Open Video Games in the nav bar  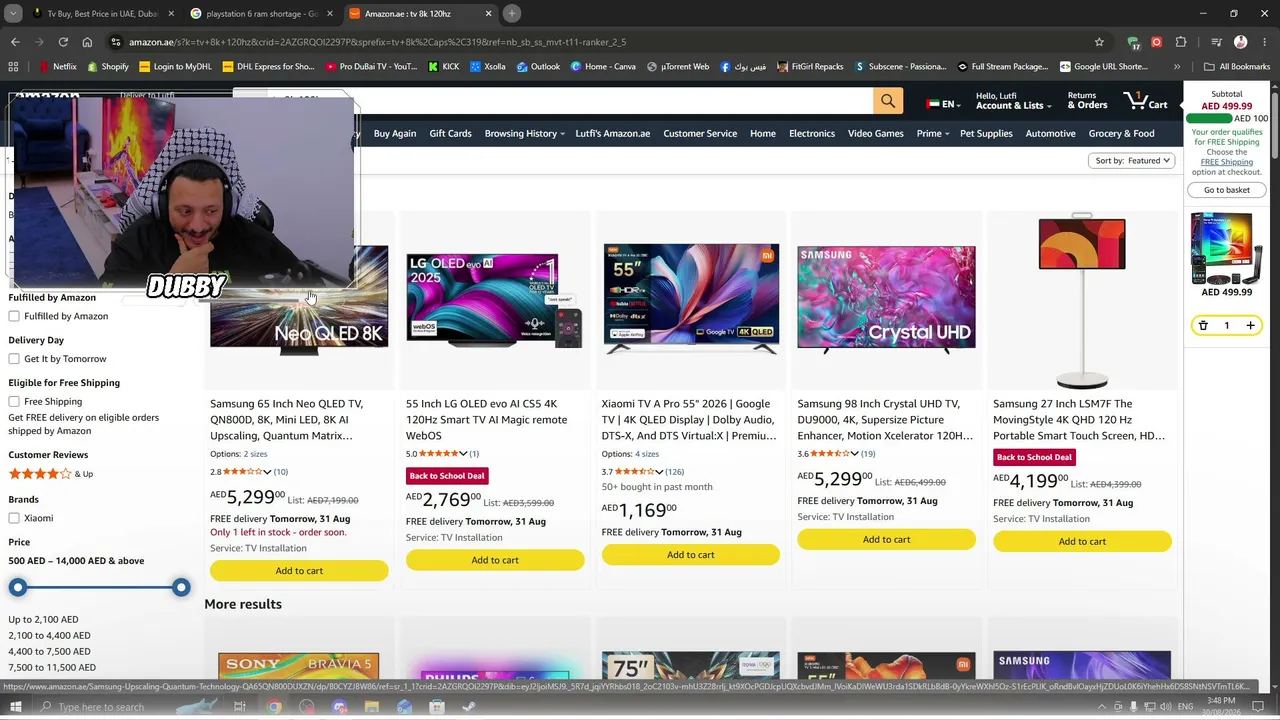tap(876, 133)
